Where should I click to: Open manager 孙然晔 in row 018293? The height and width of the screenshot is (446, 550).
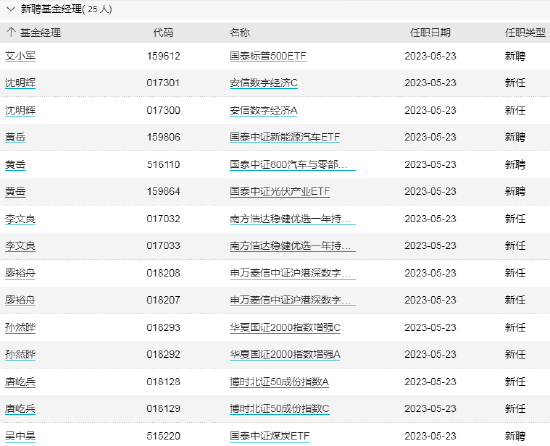tap(20, 327)
